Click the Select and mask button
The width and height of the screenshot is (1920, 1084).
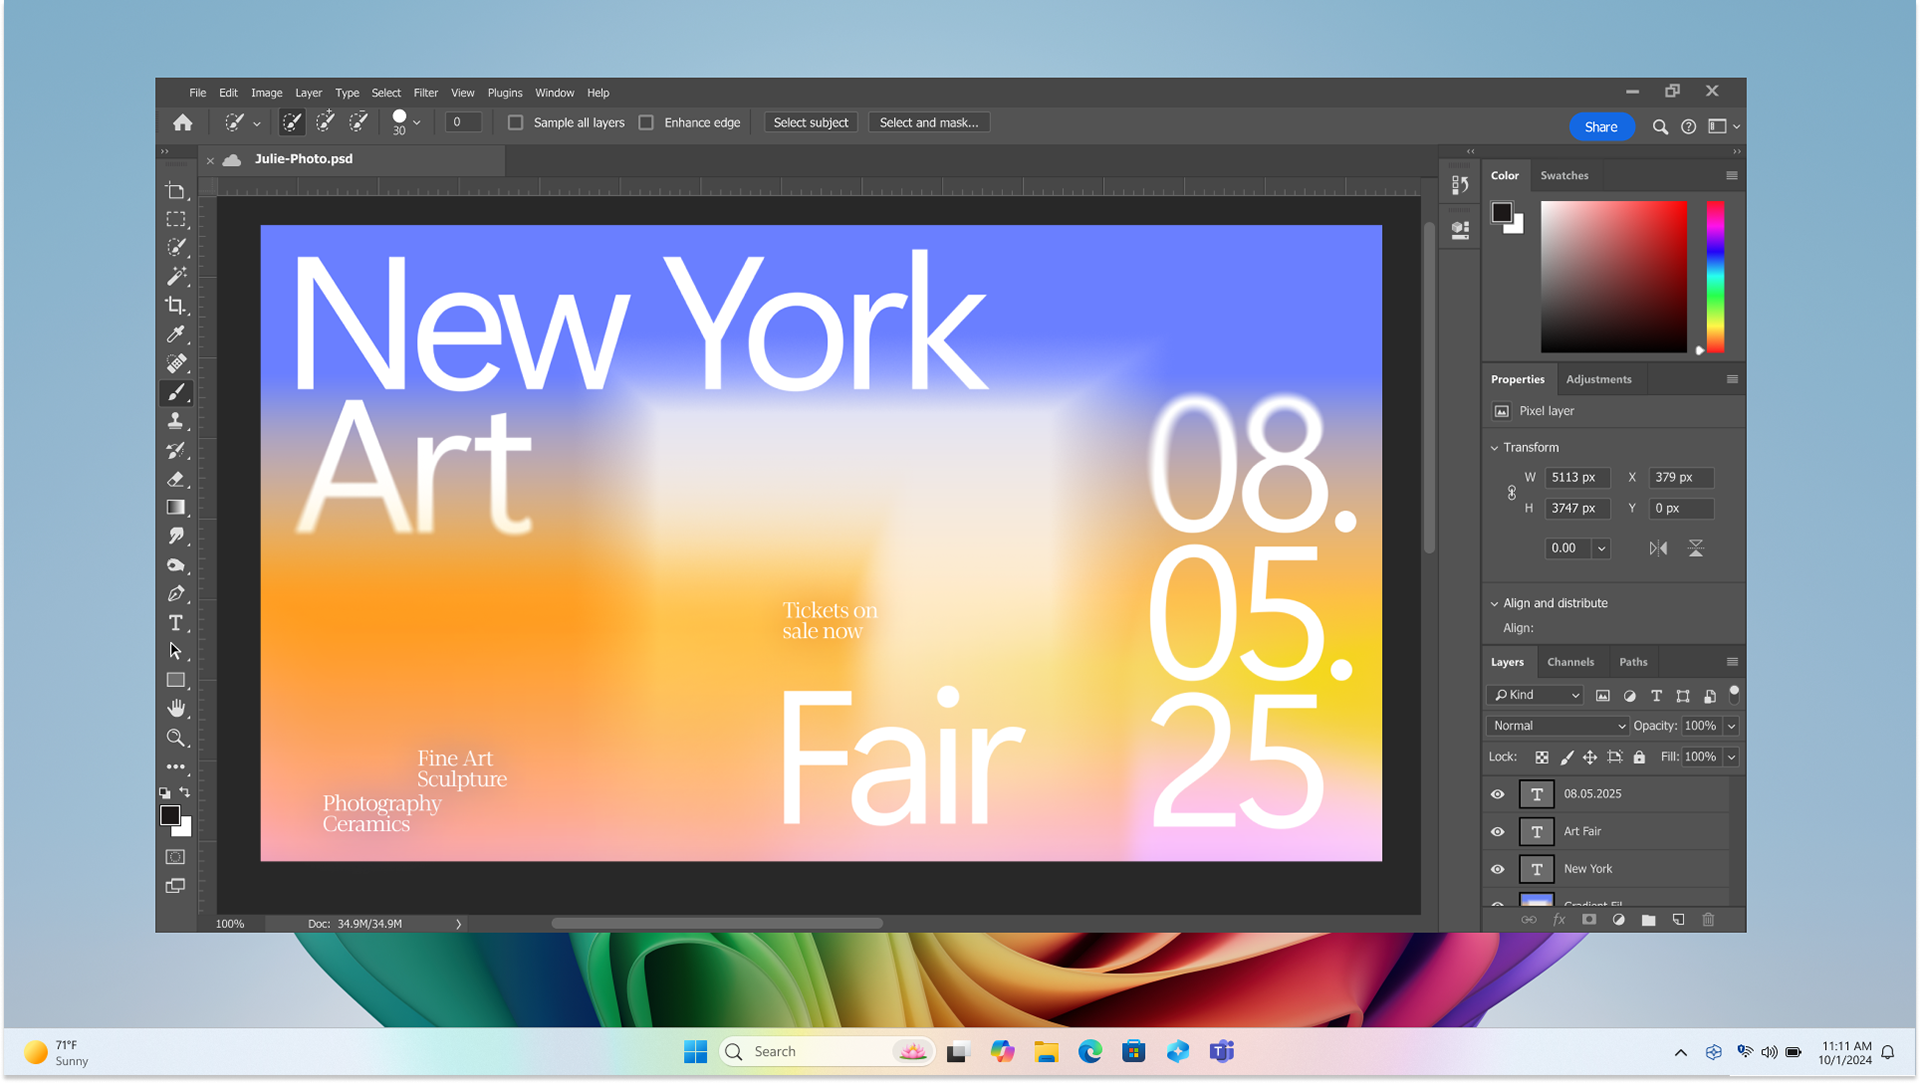click(928, 123)
